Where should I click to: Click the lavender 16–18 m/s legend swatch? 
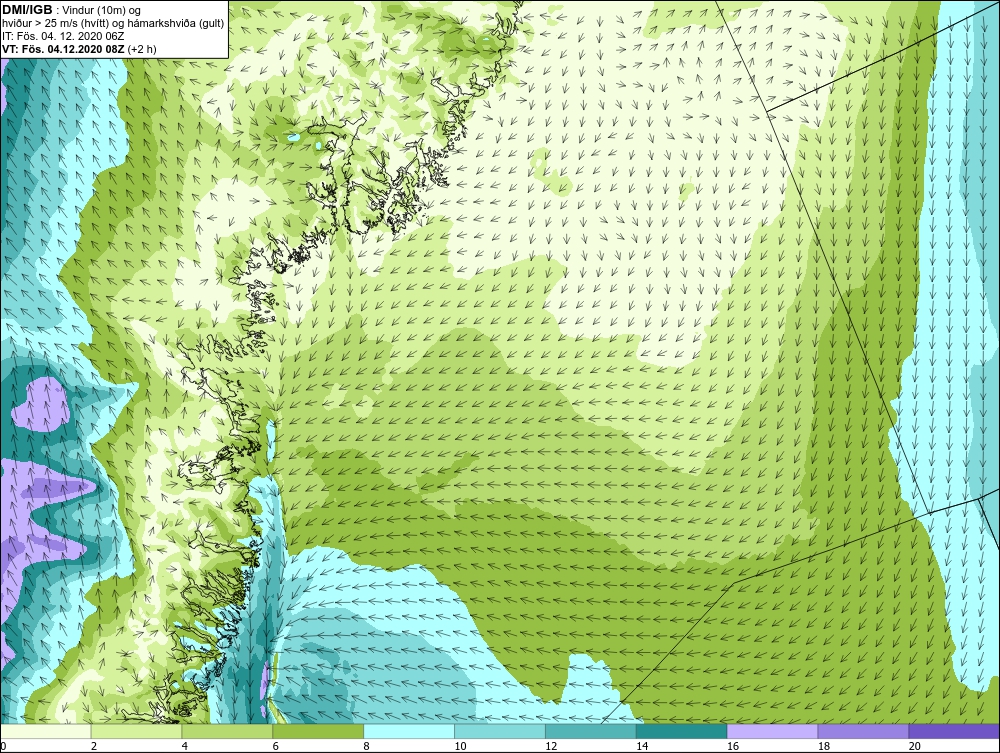(x=772, y=731)
